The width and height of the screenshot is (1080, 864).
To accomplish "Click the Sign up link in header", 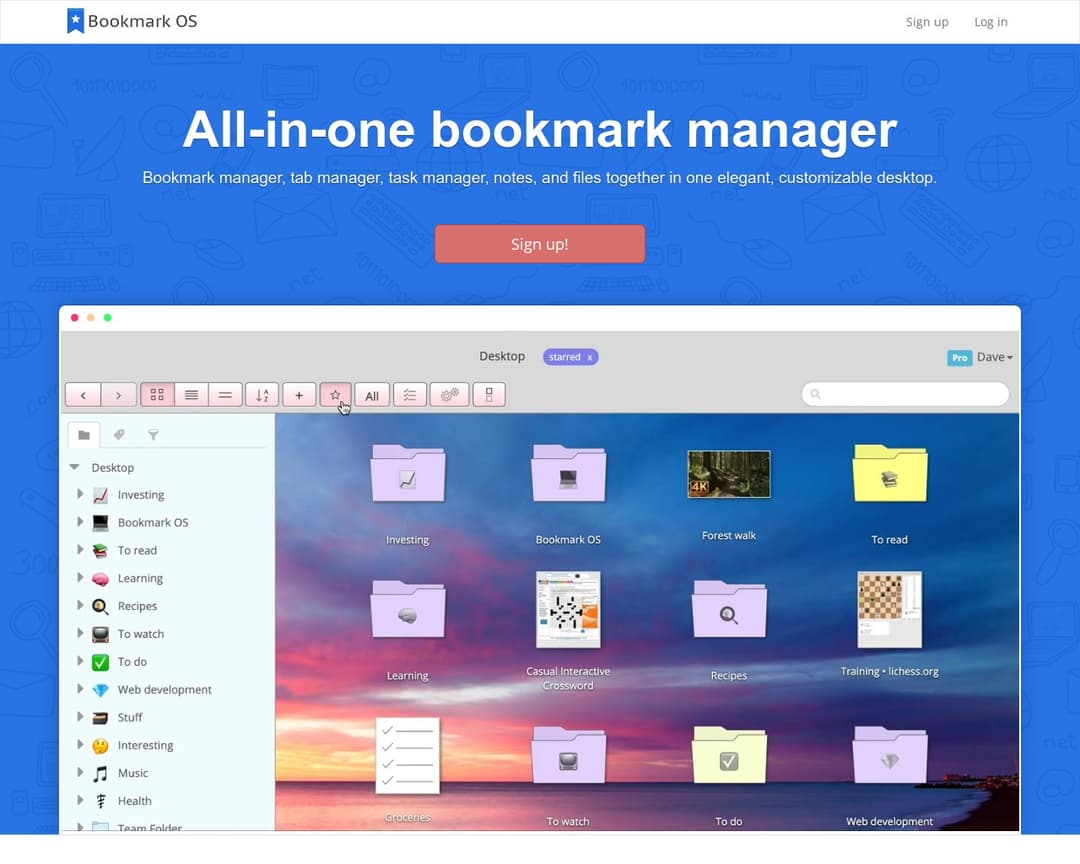I will [x=926, y=22].
